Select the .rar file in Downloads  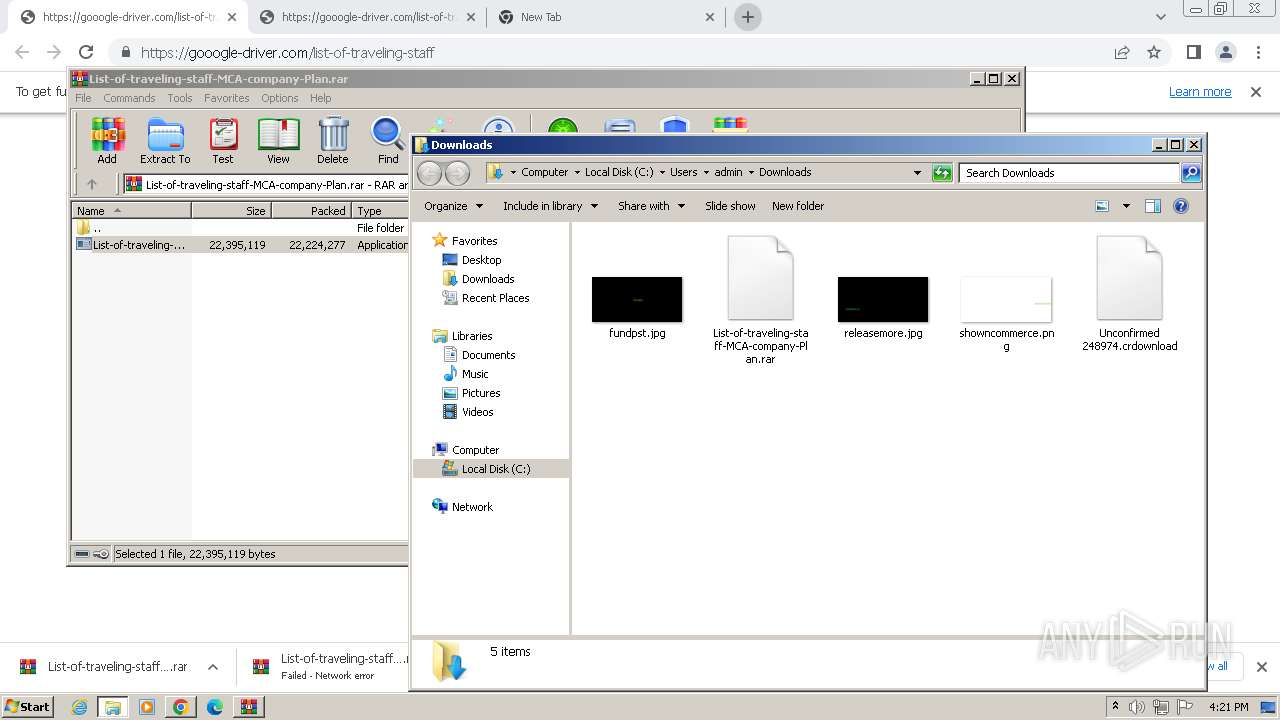pos(760,300)
